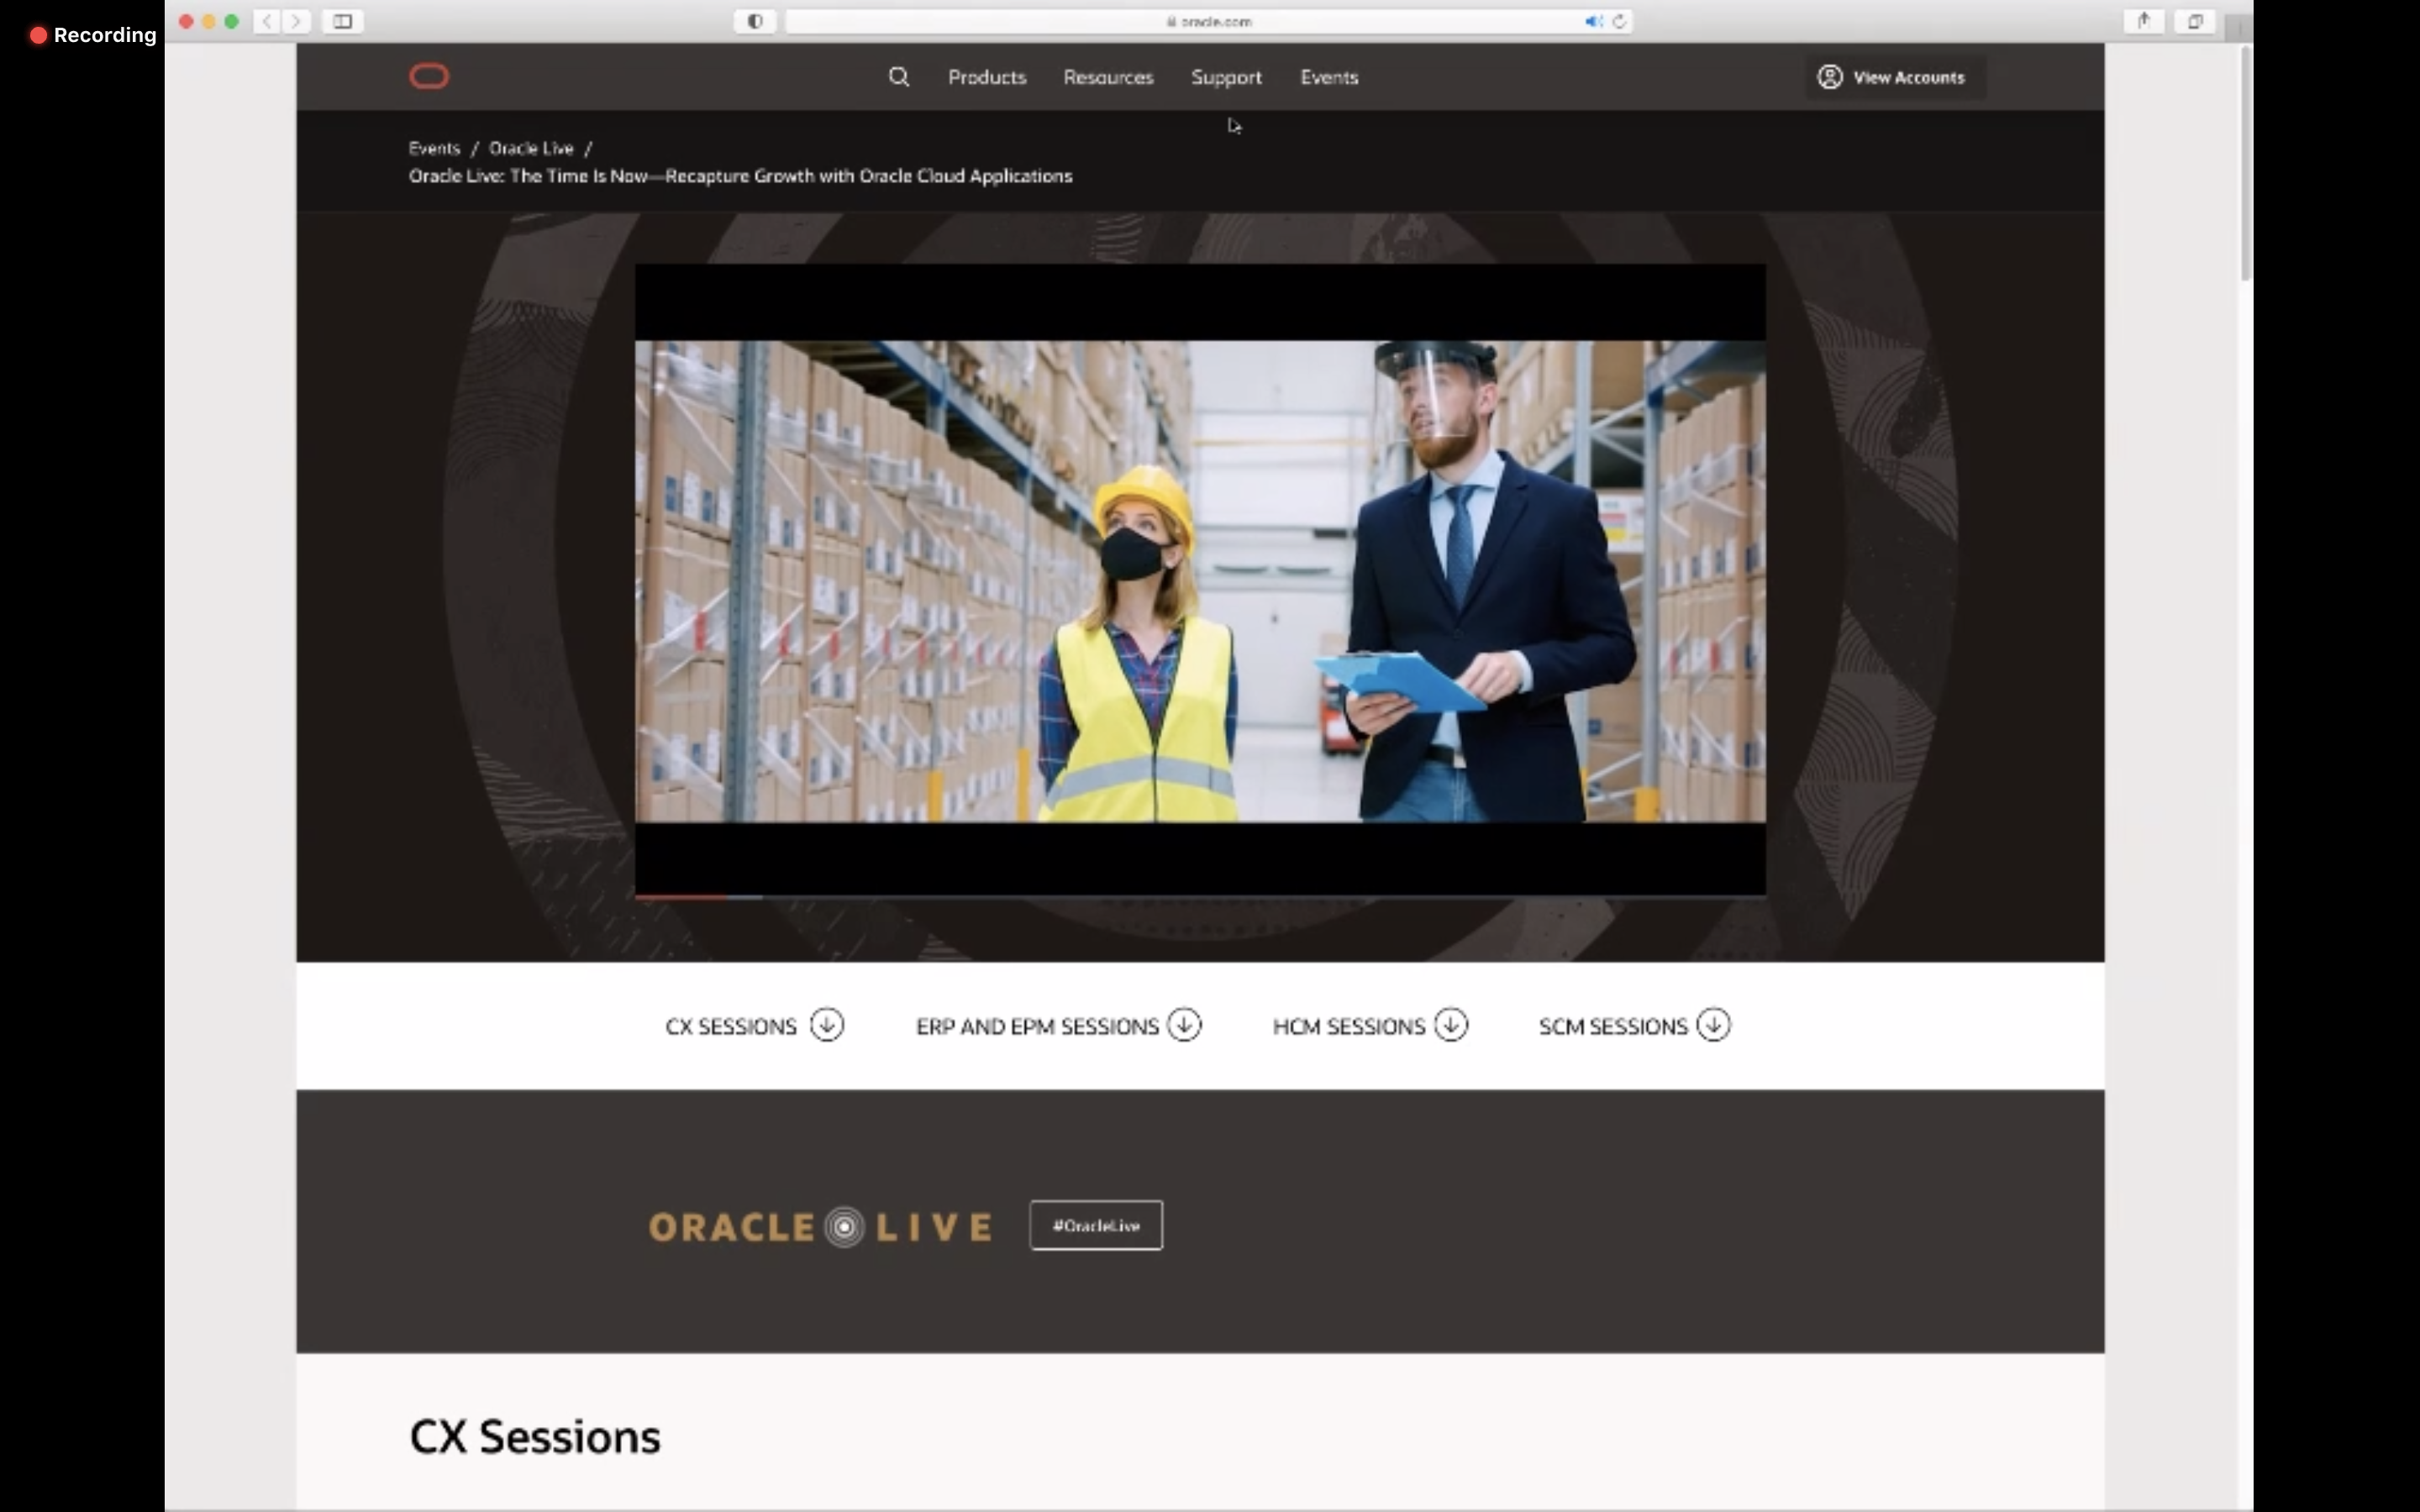The image size is (2420, 1512).
Task: Jump to HCM SESSIONS link
Action: (x=1348, y=1026)
